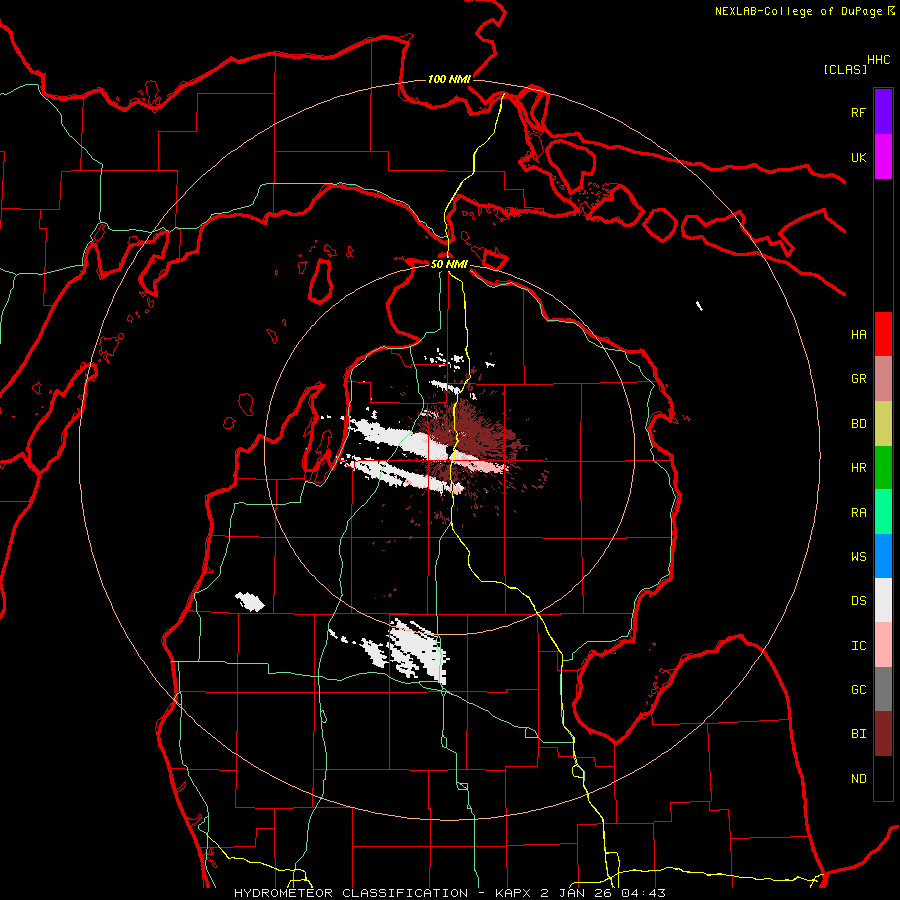
Task: Click the light green RA legend swatch
Action: click(x=883, y=512)
